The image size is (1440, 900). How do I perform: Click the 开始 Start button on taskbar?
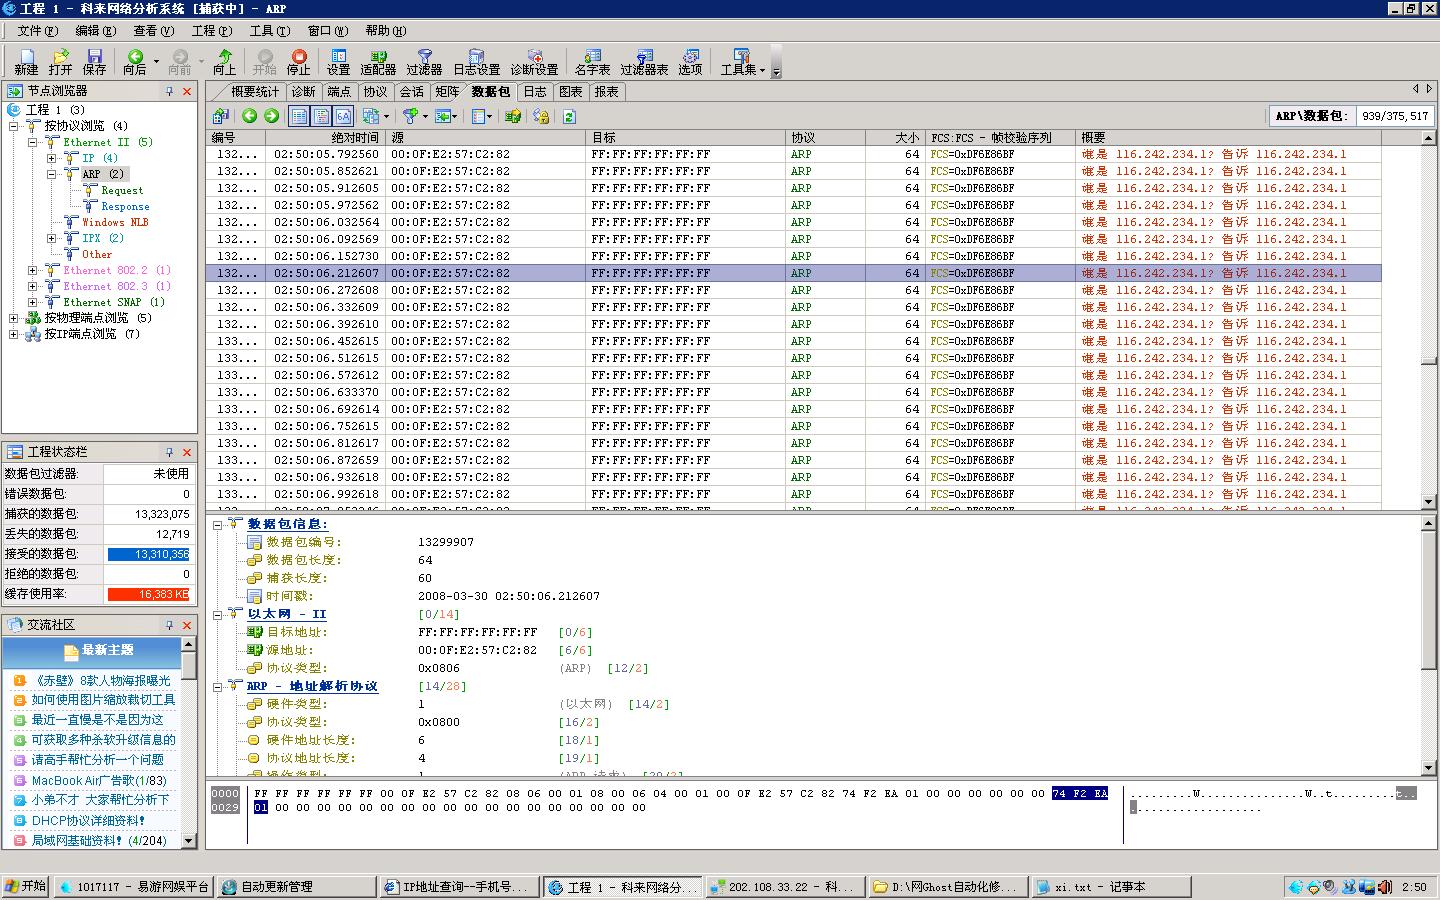[26, 886]
